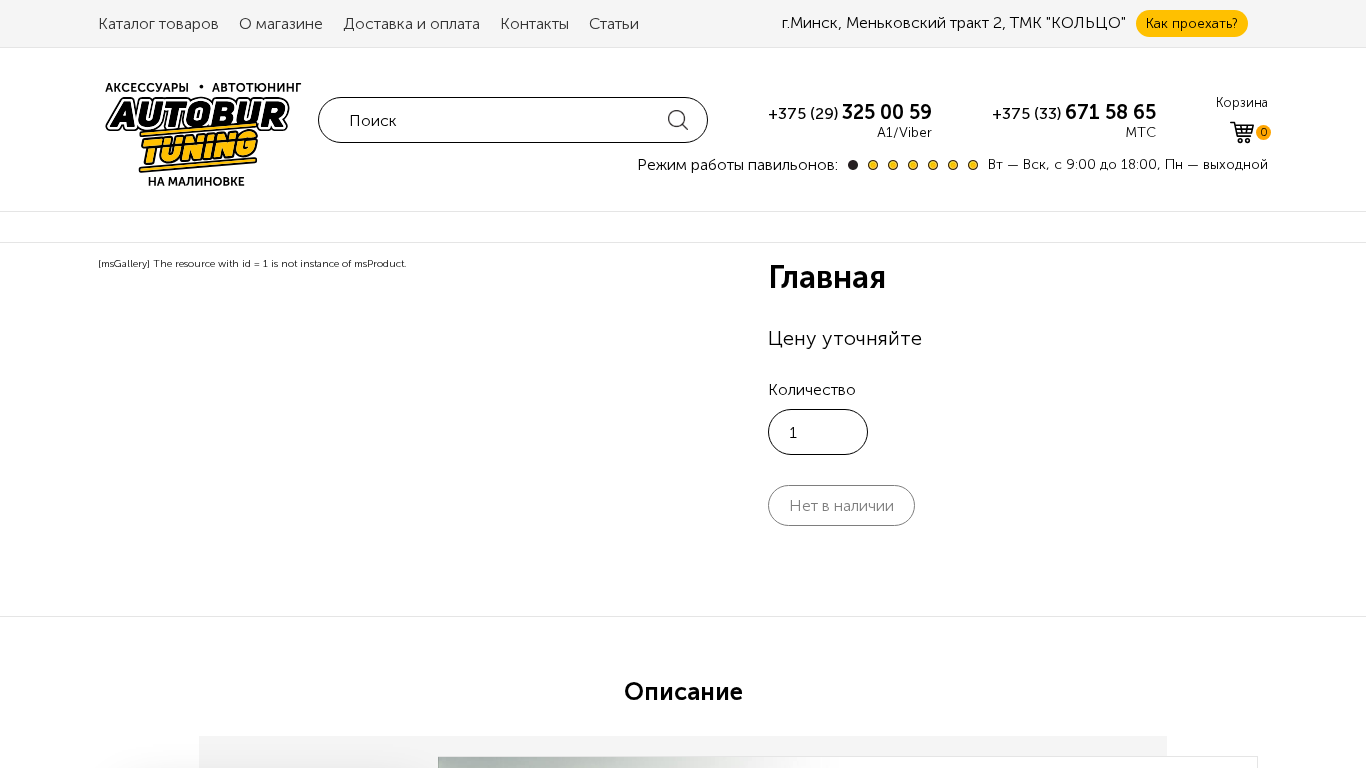Click the cart item count badge
The image size is (1366, 768).
coord(1264,132)
